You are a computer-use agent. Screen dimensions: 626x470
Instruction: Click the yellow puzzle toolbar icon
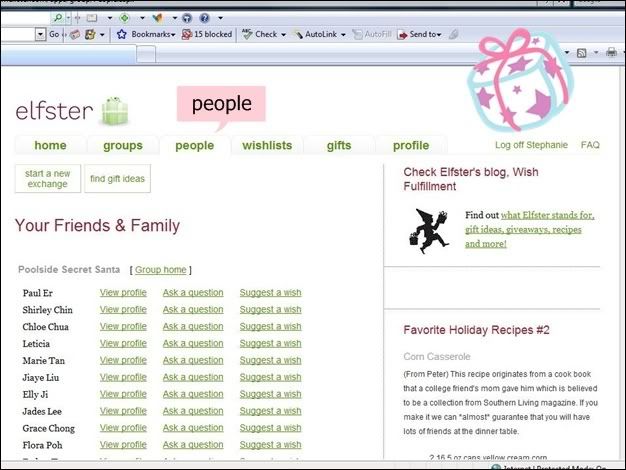click(x=90, y=34)
